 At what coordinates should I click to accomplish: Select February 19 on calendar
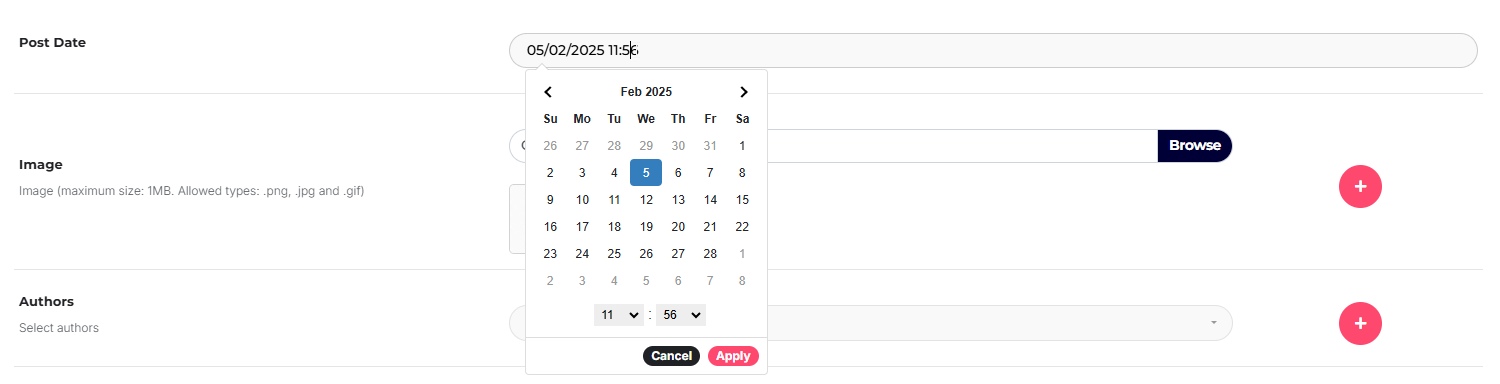(x=646, y=227)
